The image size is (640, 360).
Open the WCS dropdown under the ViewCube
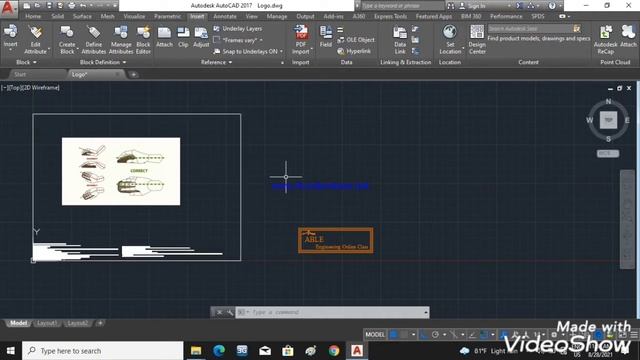pos(608,153)
